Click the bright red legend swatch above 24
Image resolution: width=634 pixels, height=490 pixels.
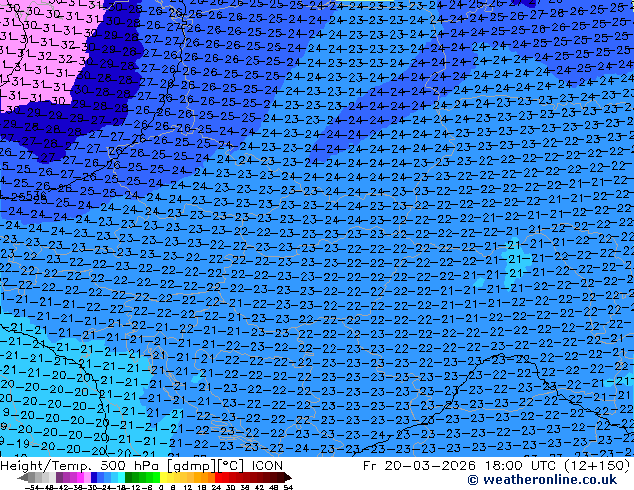pyautogui.click(x=218, y=478)
